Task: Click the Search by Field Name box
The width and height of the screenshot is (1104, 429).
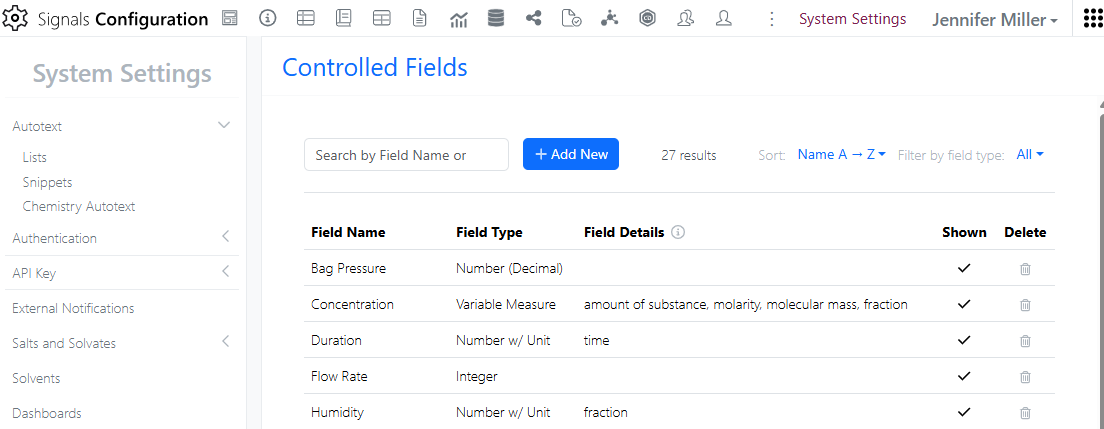Action: [406, 155]
